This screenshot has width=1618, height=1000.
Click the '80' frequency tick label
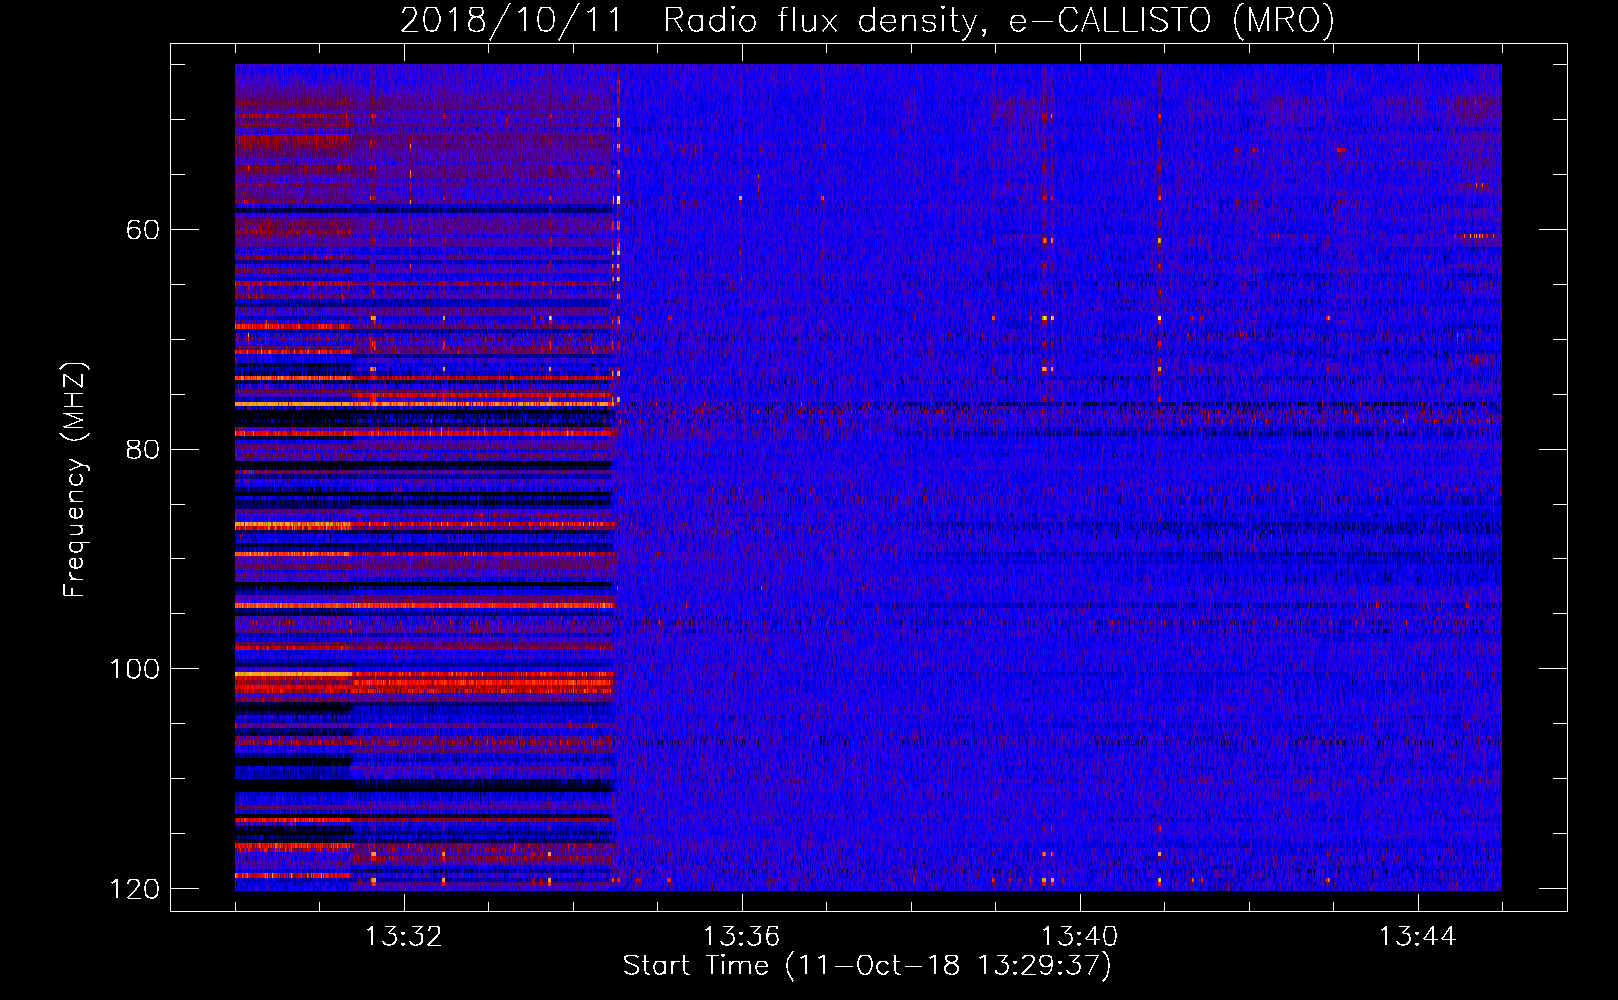143,449
